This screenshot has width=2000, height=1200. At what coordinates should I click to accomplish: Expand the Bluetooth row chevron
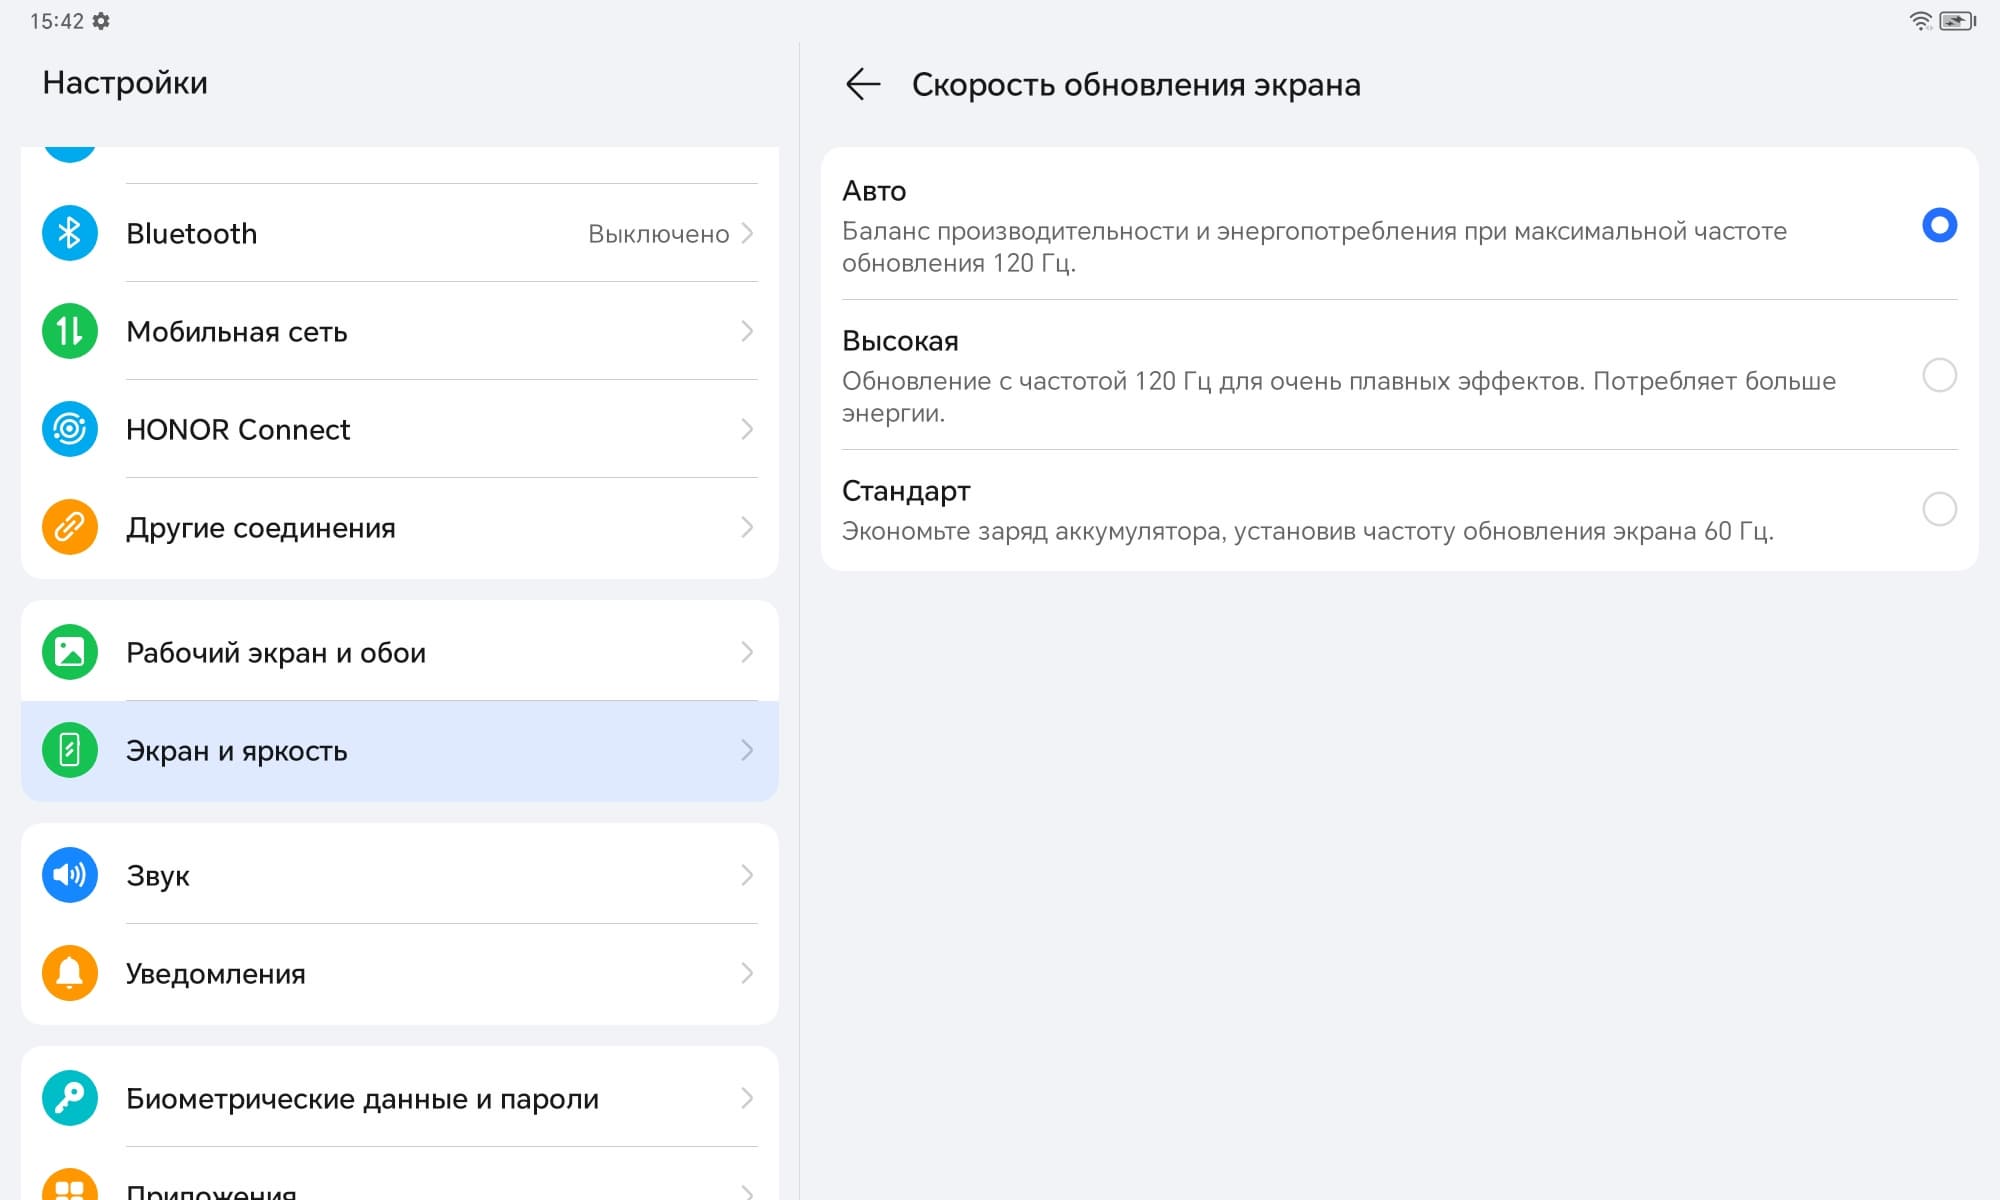pos(746,233)
